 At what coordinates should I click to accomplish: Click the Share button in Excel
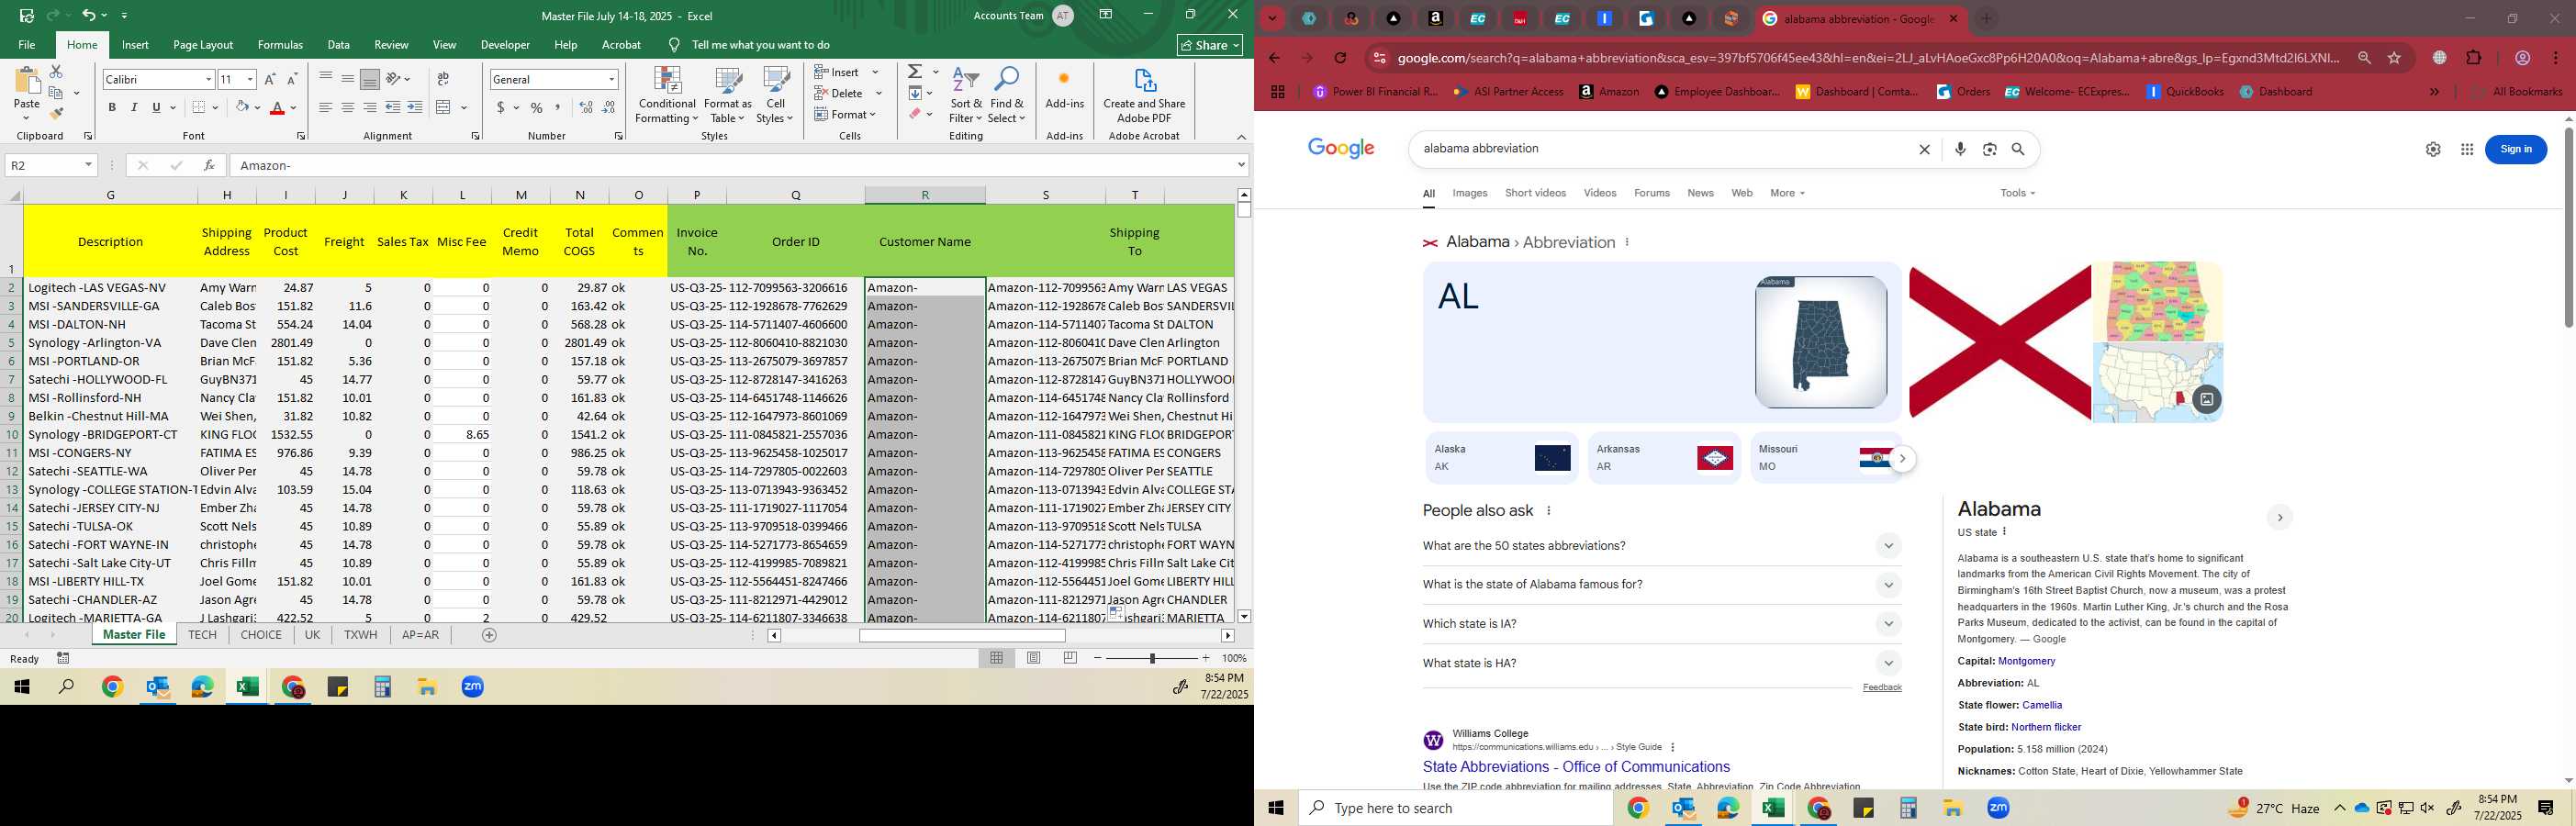1210,45
